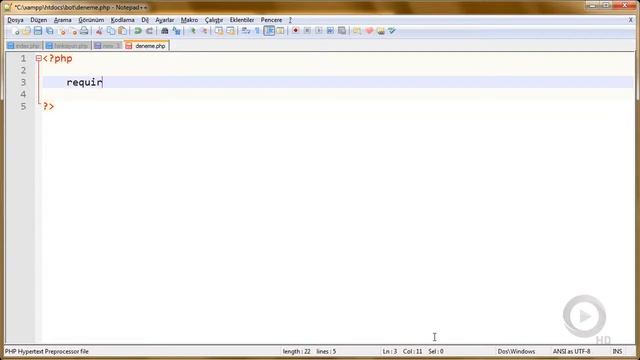Toggle synchronize vertical scrolling icon

[219, 31]
